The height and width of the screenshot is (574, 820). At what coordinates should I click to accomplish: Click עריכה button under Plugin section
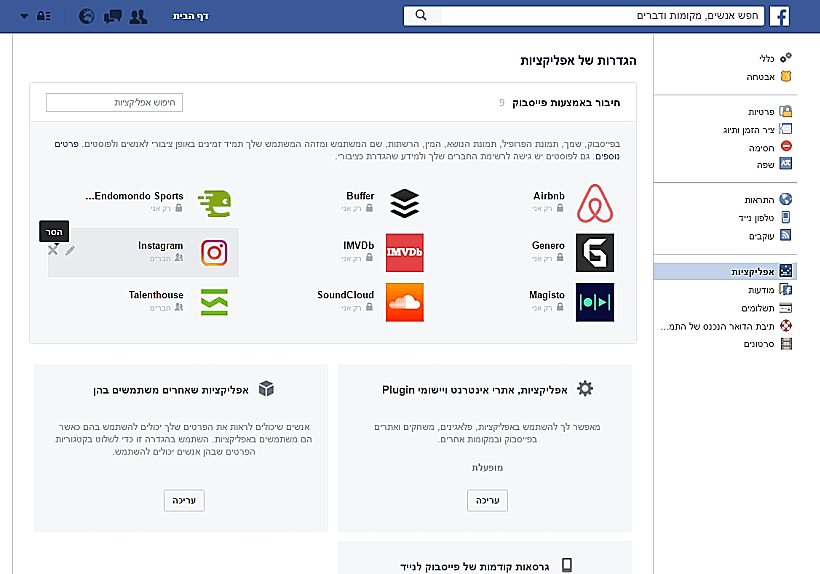pyautogui.click(x=487, y=500)
